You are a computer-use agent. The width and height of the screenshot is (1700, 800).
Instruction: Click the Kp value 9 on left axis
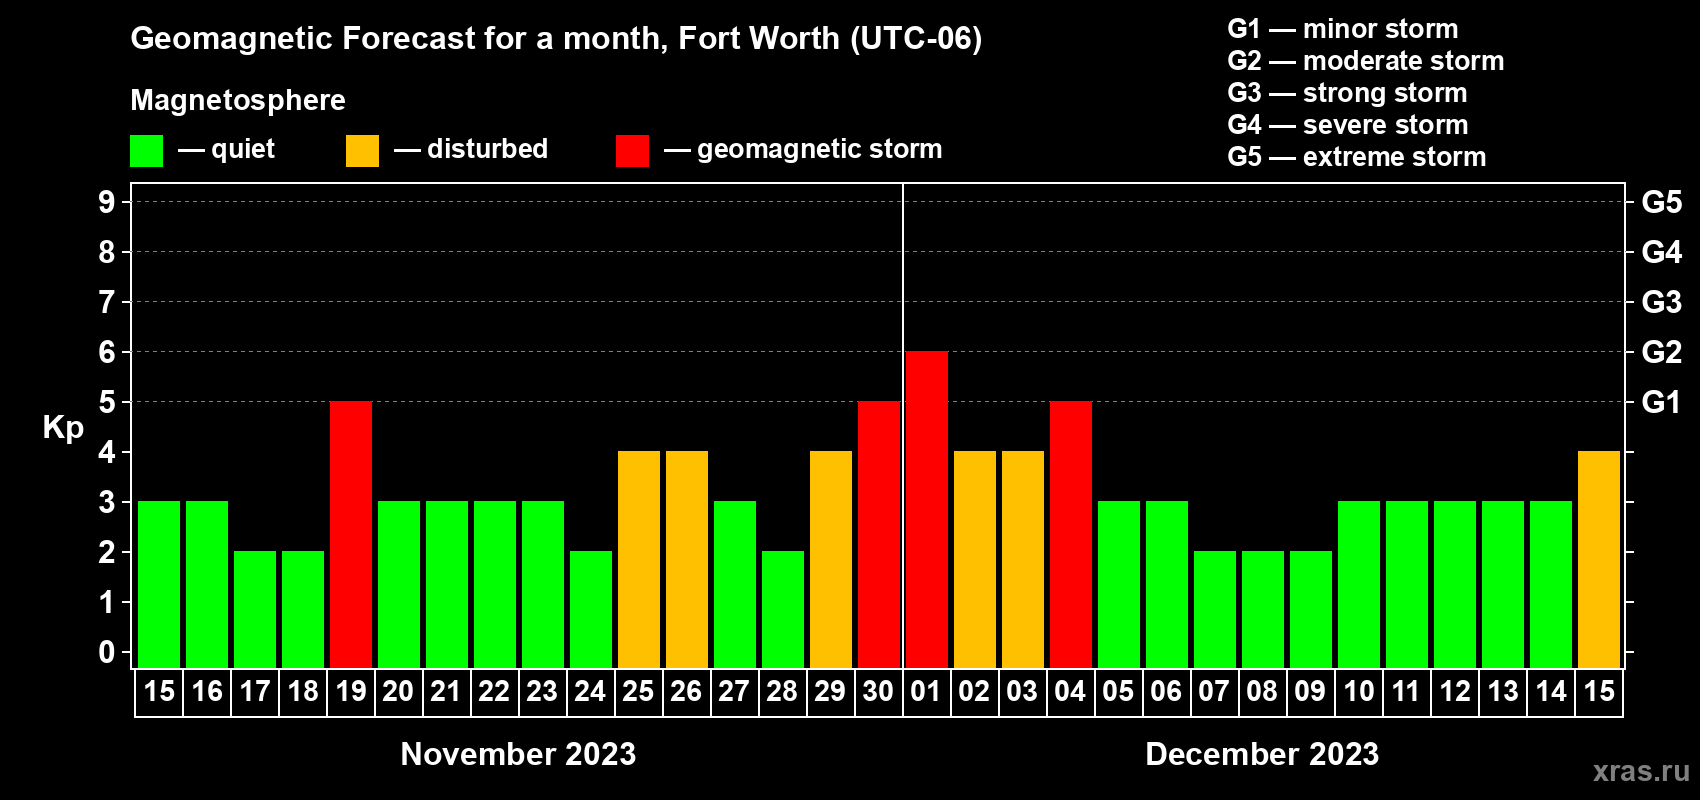(107, 202)
